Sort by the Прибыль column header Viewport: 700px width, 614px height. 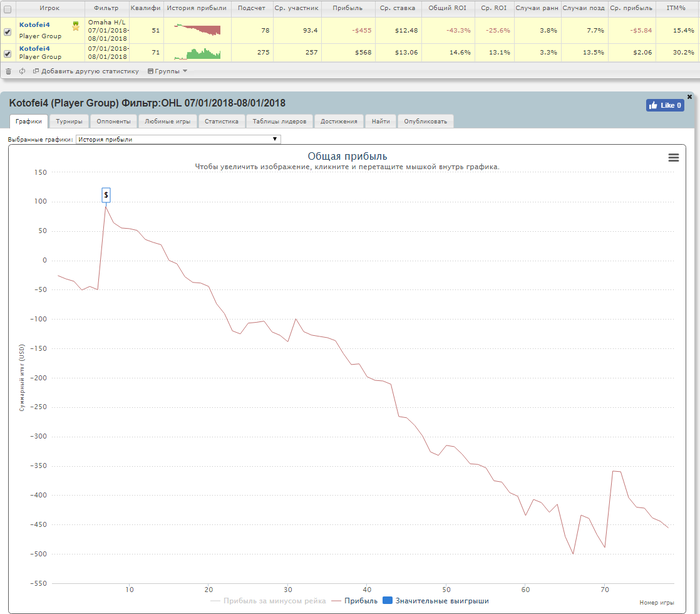(347, 8)
